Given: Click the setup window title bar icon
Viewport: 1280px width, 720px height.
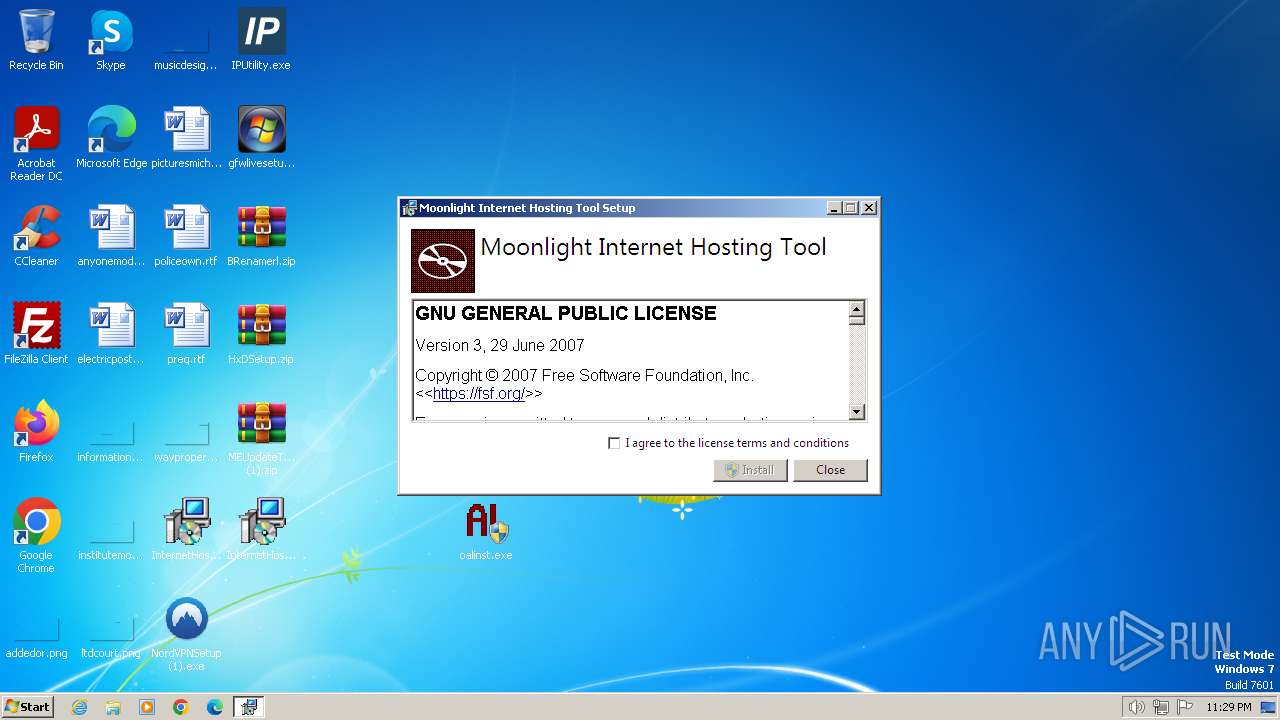Looking at the screenshot, I should 409,208.
